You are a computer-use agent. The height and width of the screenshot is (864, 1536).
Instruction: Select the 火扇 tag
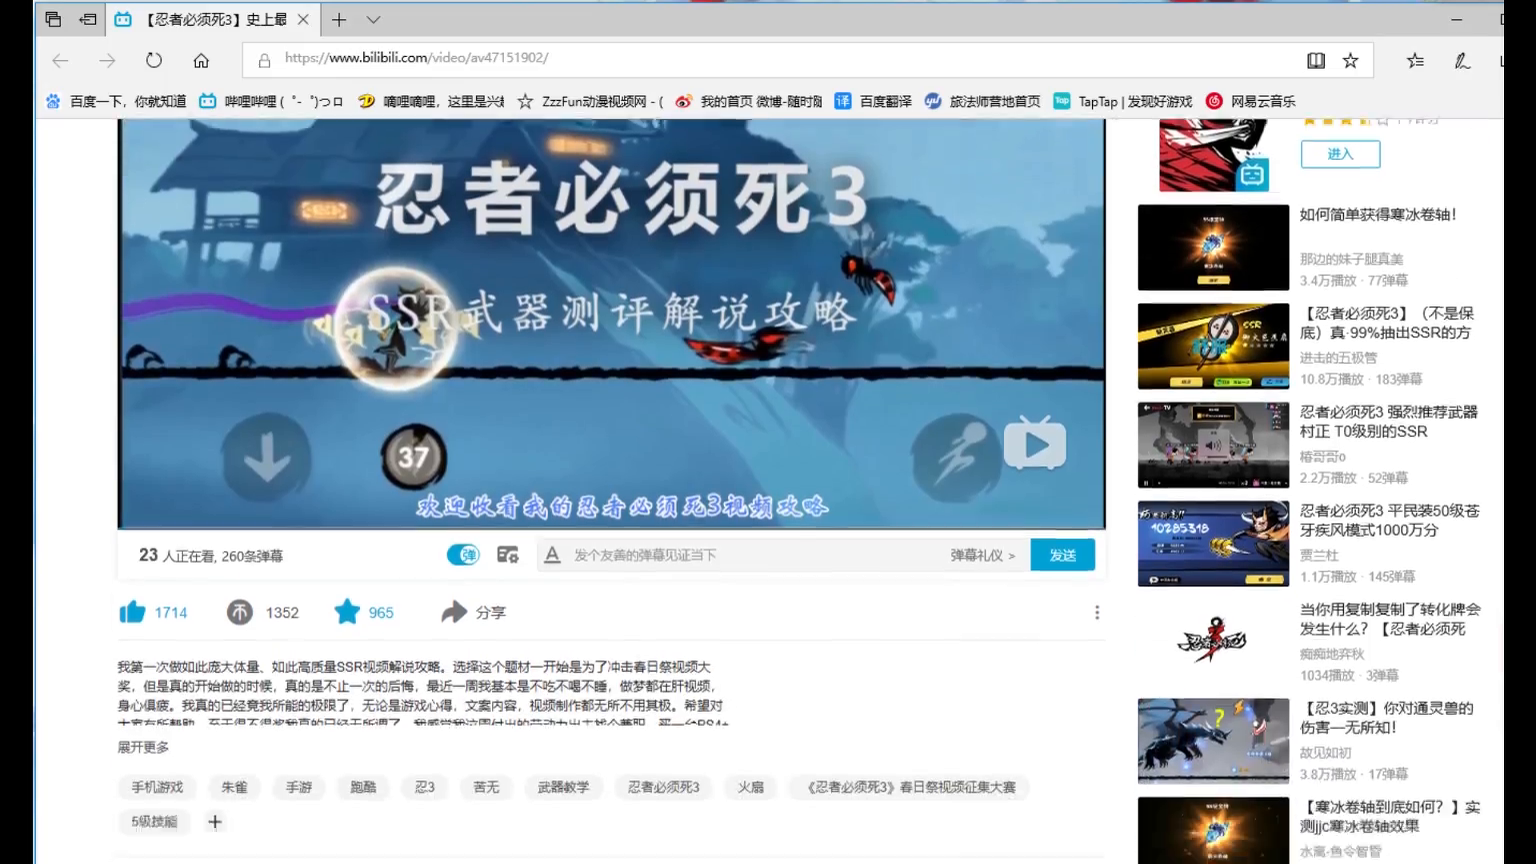(x=751, y=787)
